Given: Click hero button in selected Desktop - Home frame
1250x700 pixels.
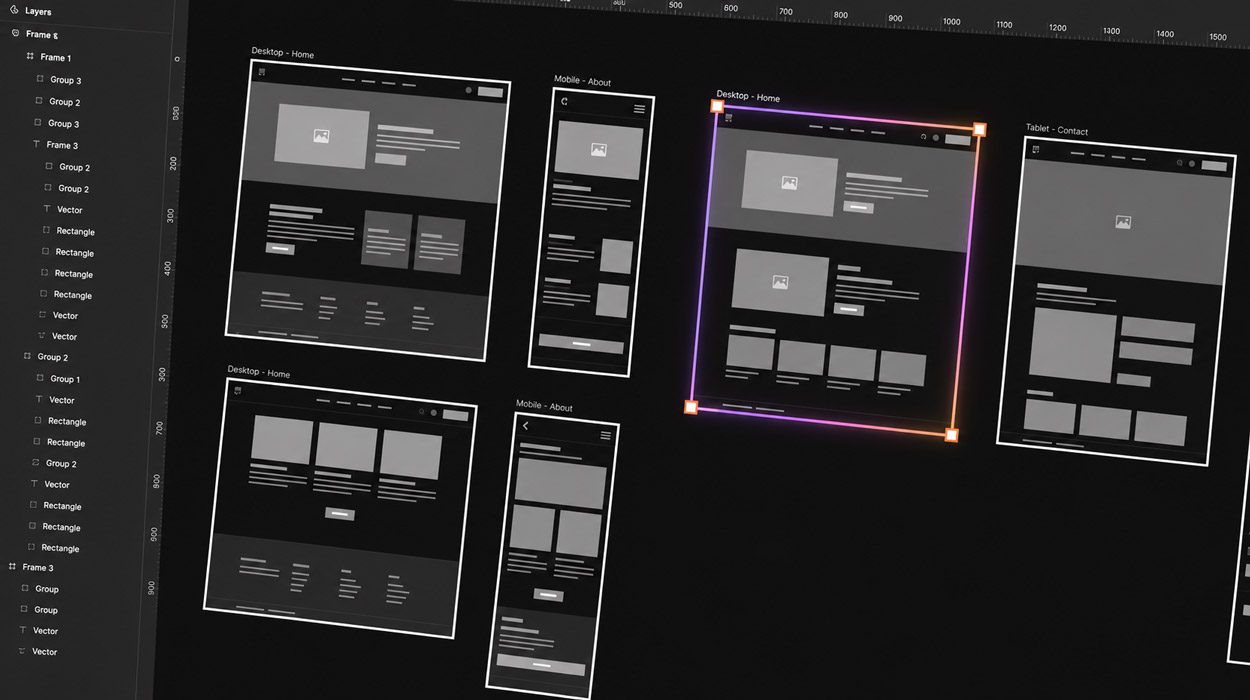Looking at the screenshot, I should 858,208.
